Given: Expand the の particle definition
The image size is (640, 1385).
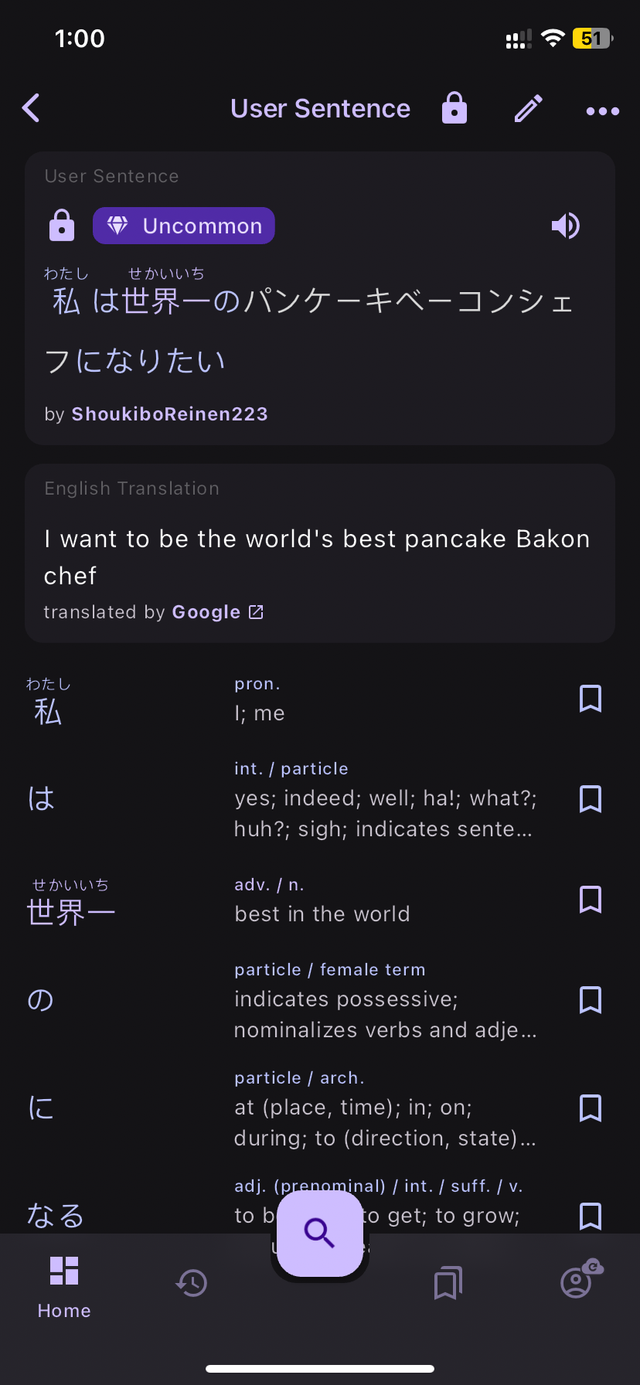Looking at the screenshot, I should pos(385,1014).
